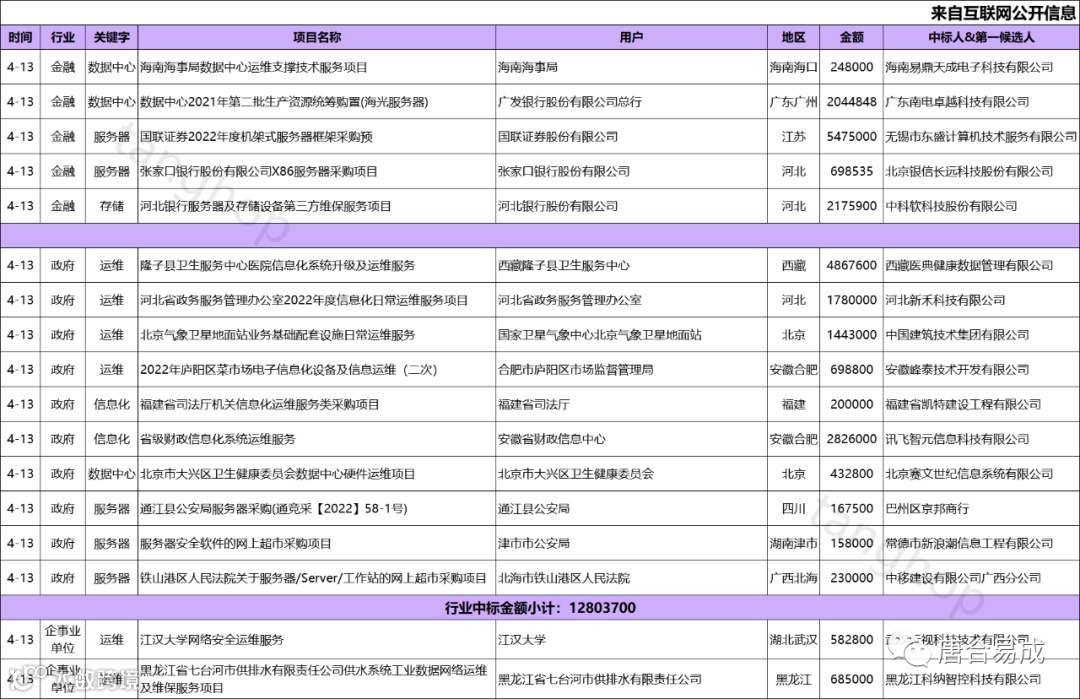Select the 来自互联网公开信息 title text
This screenshot has height=699, width=1080.
[1003, 13]
